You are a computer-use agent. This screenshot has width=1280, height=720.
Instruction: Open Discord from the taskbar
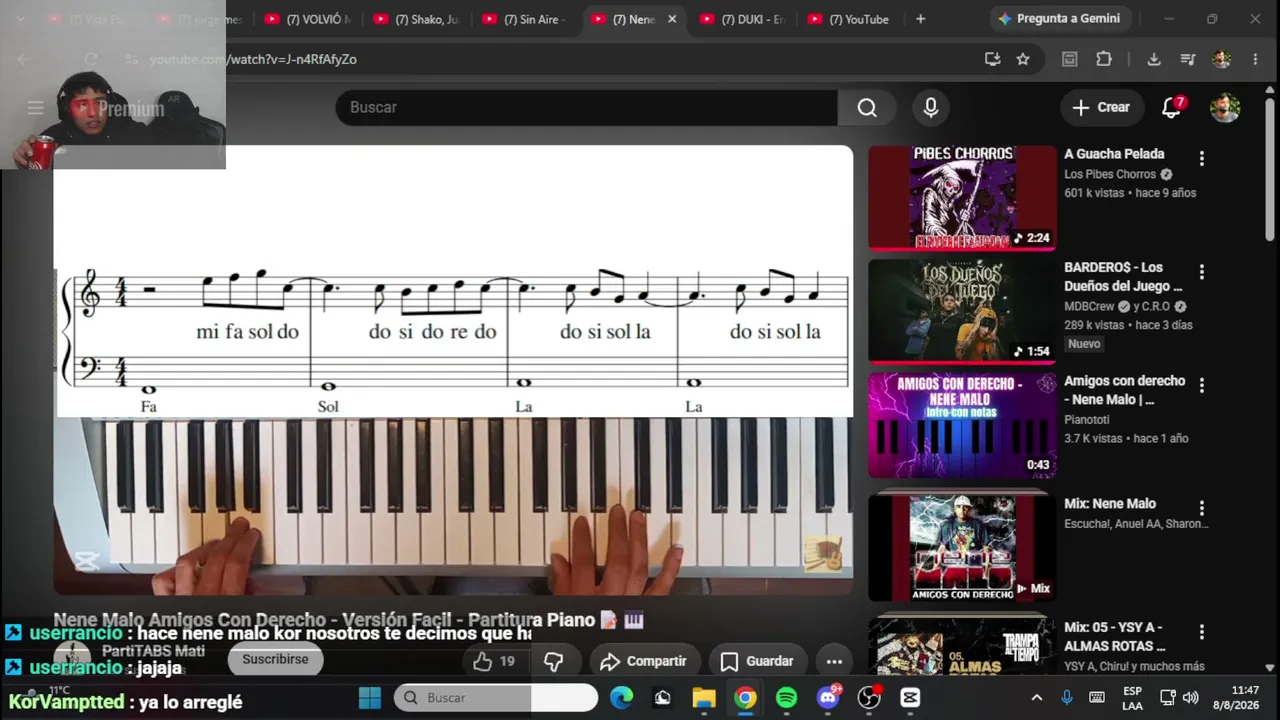(x=828, y=697)
